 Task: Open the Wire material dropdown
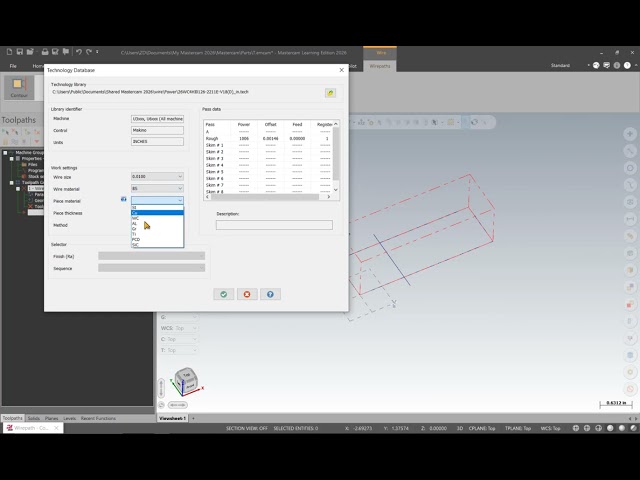(x=180, y=188)
